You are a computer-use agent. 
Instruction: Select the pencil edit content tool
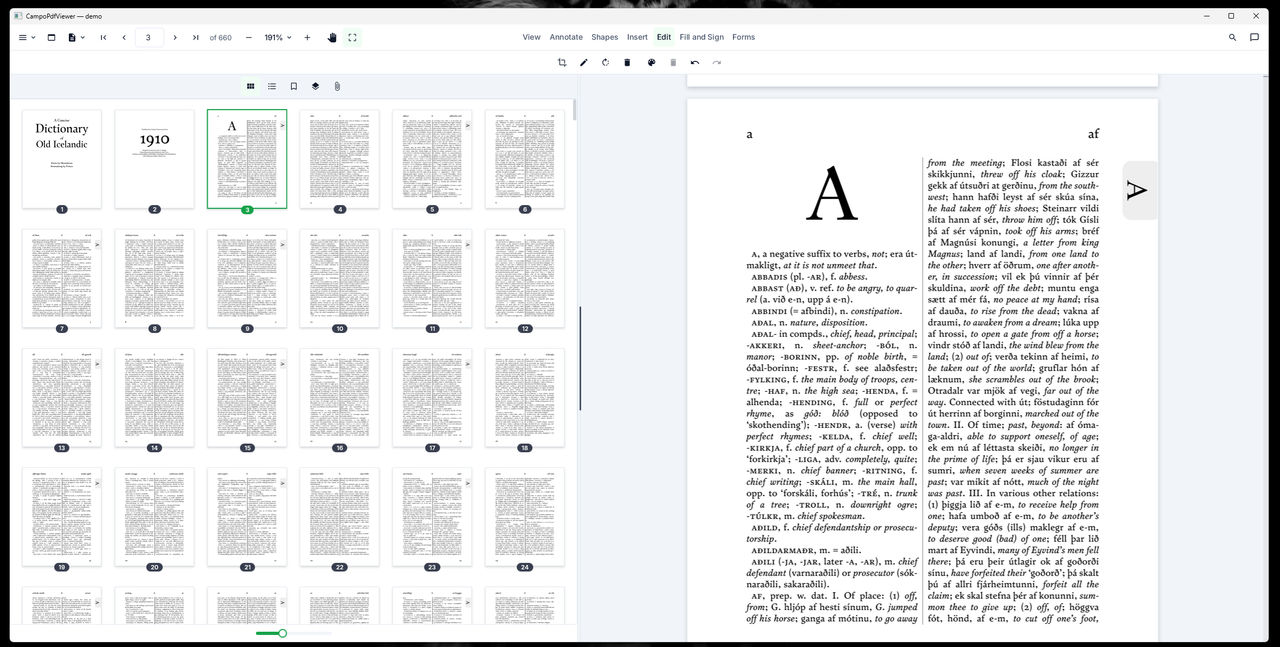coord(584,62)
